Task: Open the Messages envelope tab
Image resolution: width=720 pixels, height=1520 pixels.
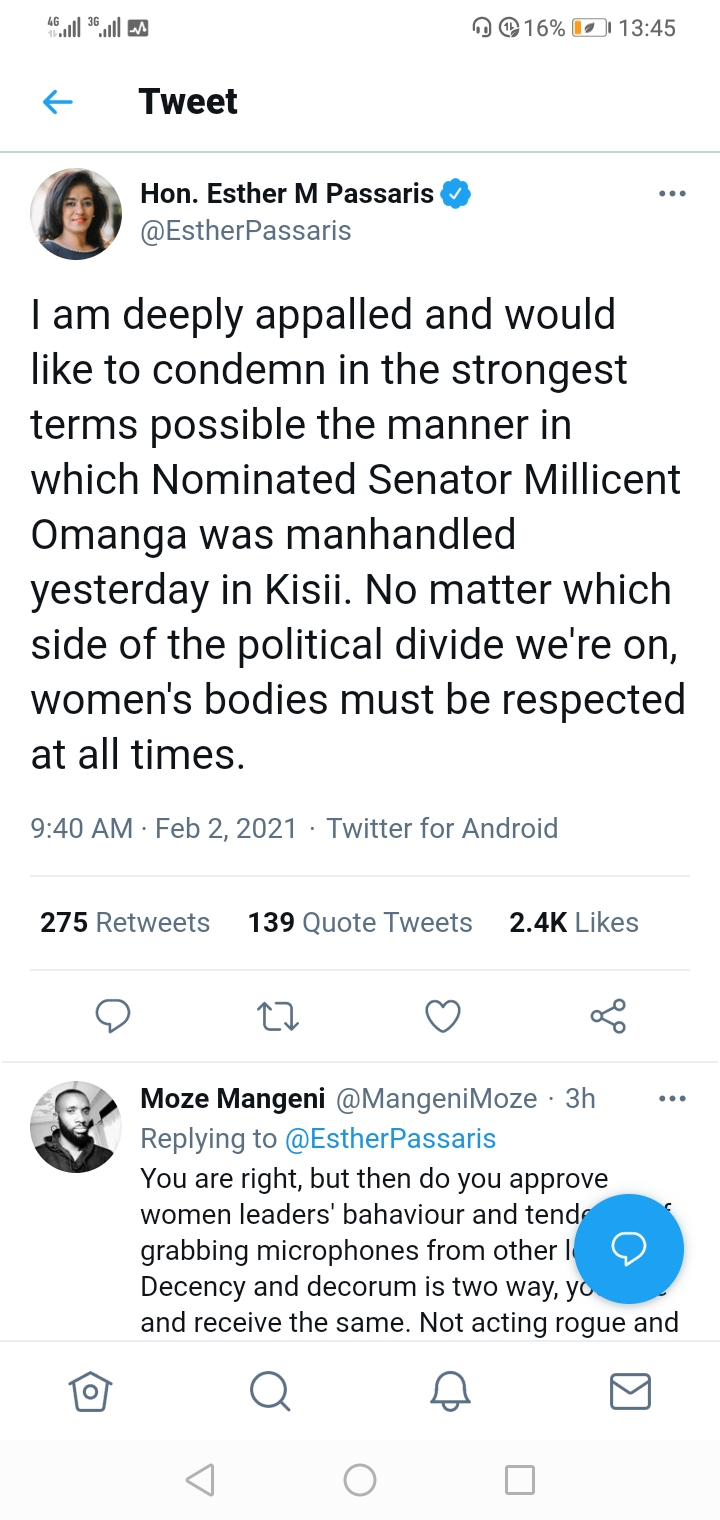Action: [630, 1390]
